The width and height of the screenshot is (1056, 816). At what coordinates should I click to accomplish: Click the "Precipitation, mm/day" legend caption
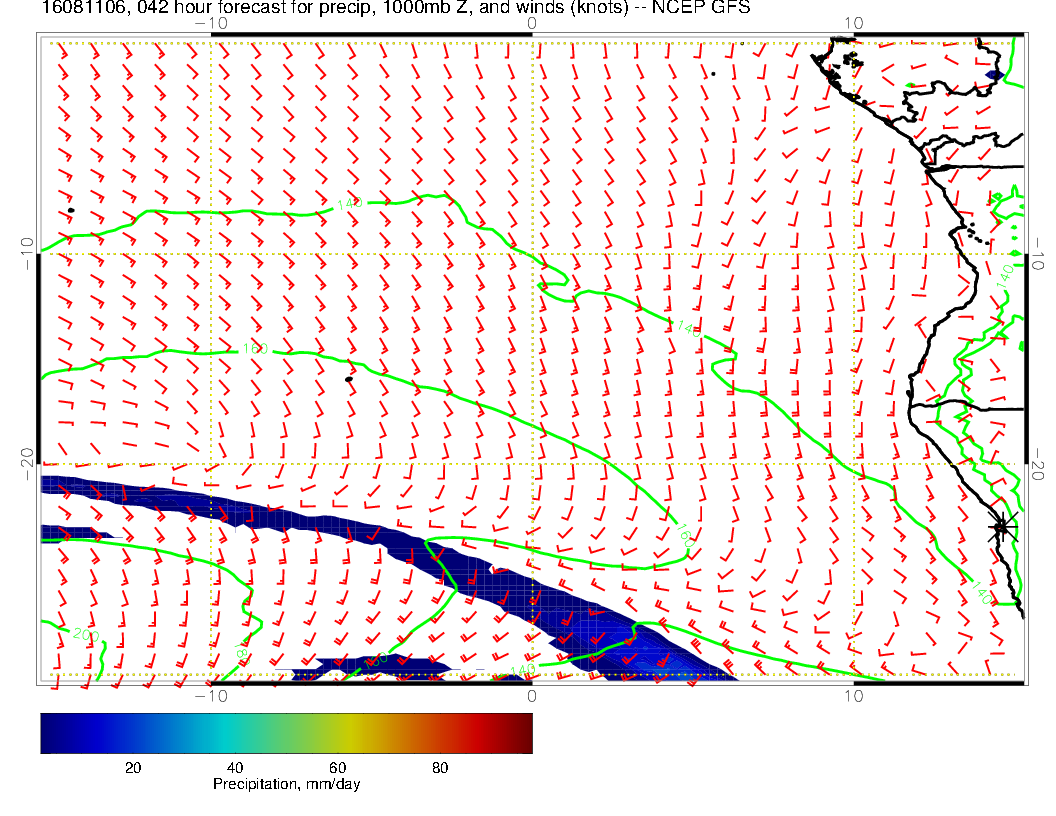(286, 784)
